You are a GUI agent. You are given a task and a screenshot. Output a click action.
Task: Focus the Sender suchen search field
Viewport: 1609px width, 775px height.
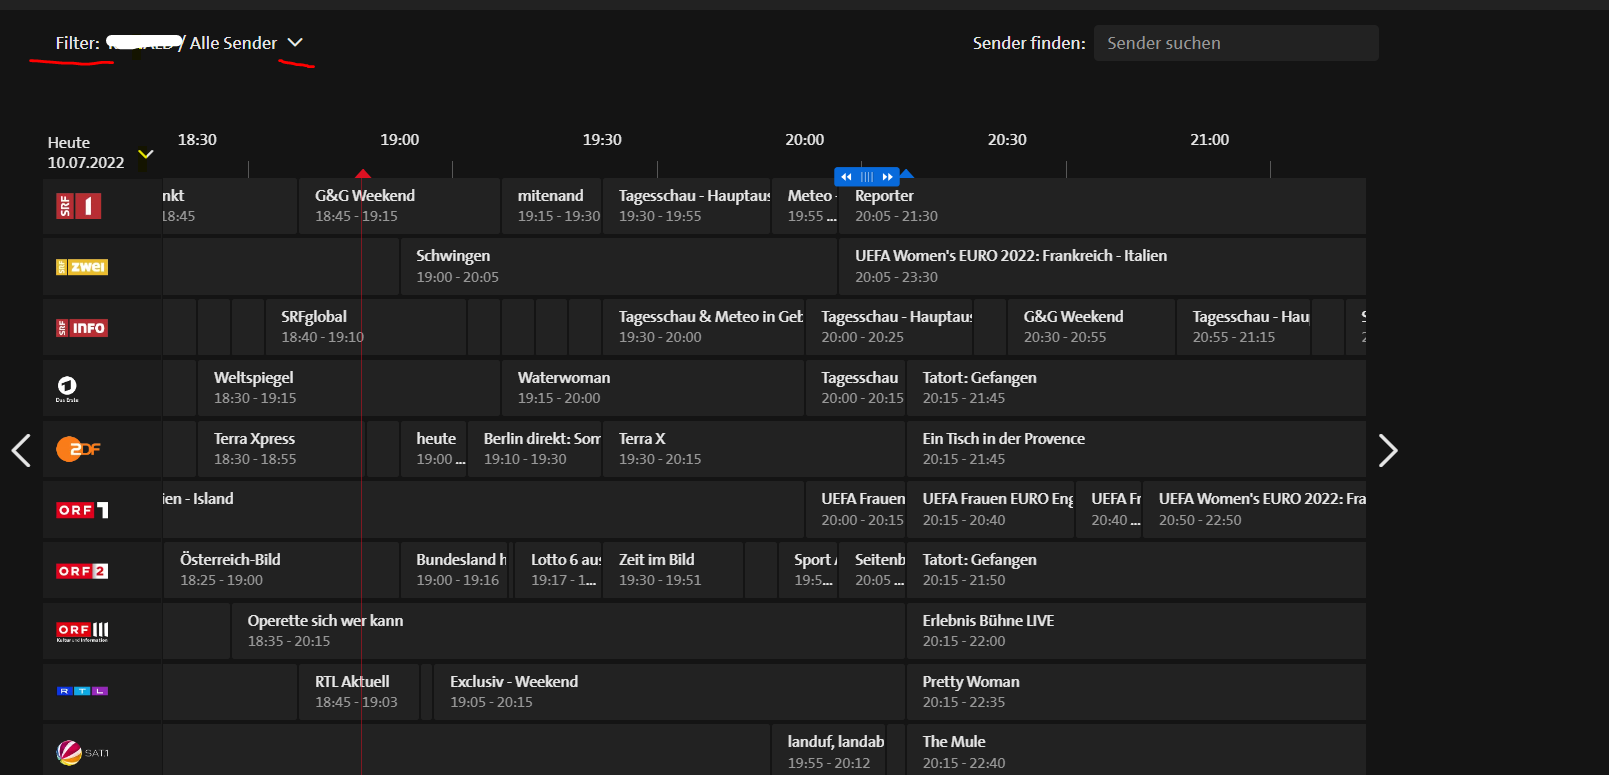[1236, 43]
